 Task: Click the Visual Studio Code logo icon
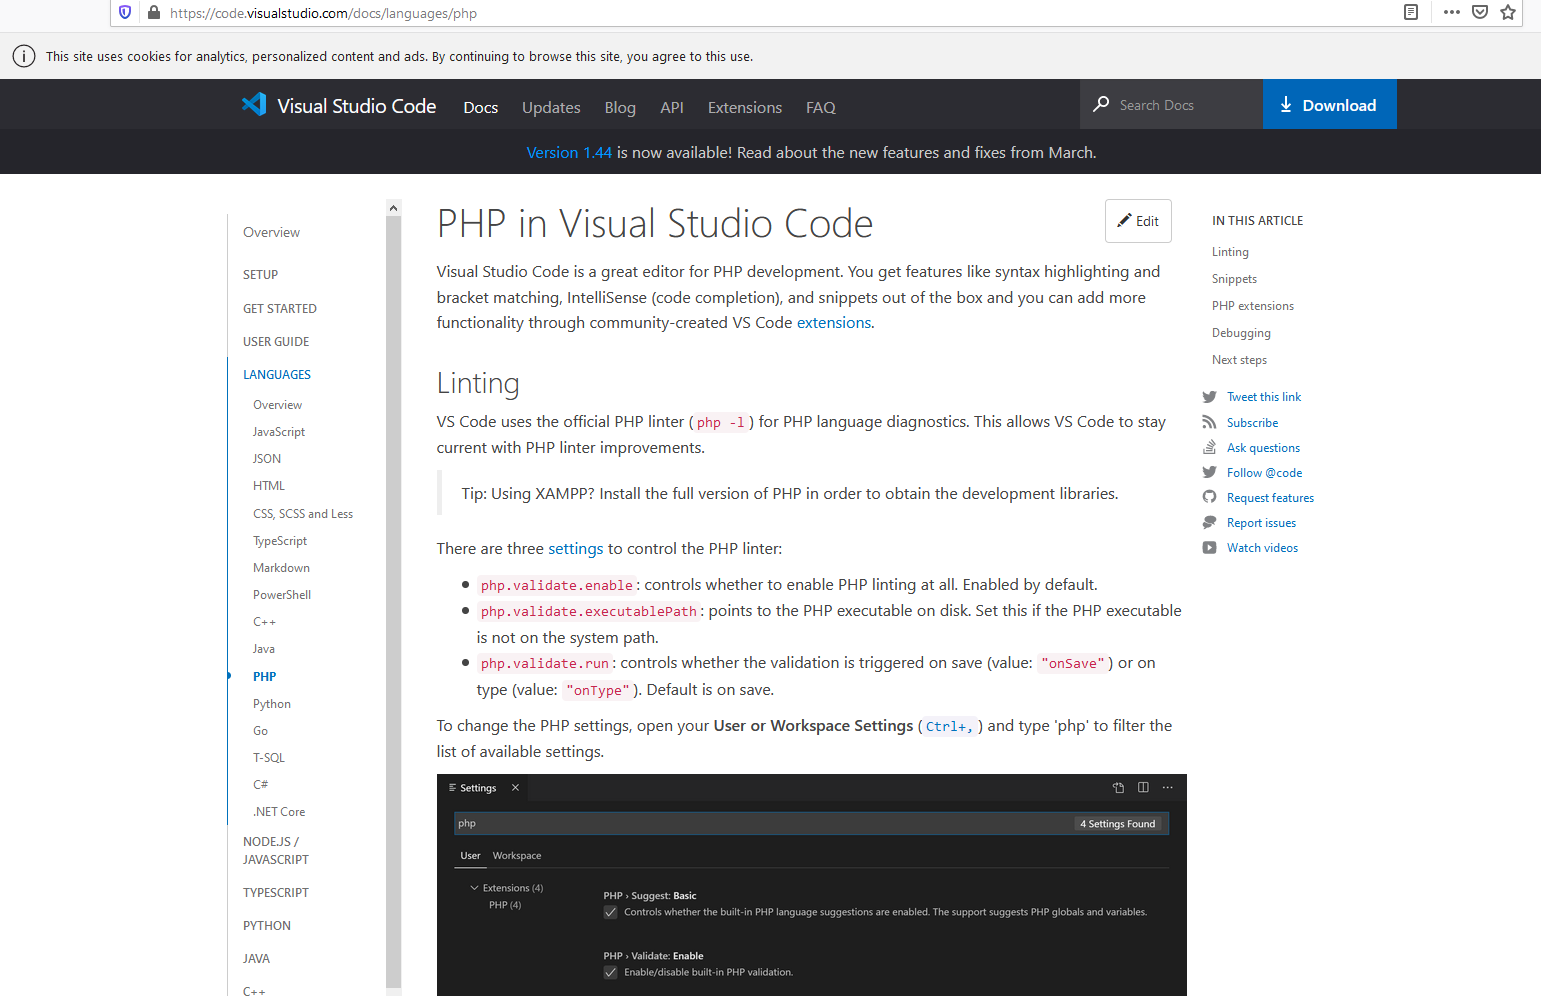point(254,104)
